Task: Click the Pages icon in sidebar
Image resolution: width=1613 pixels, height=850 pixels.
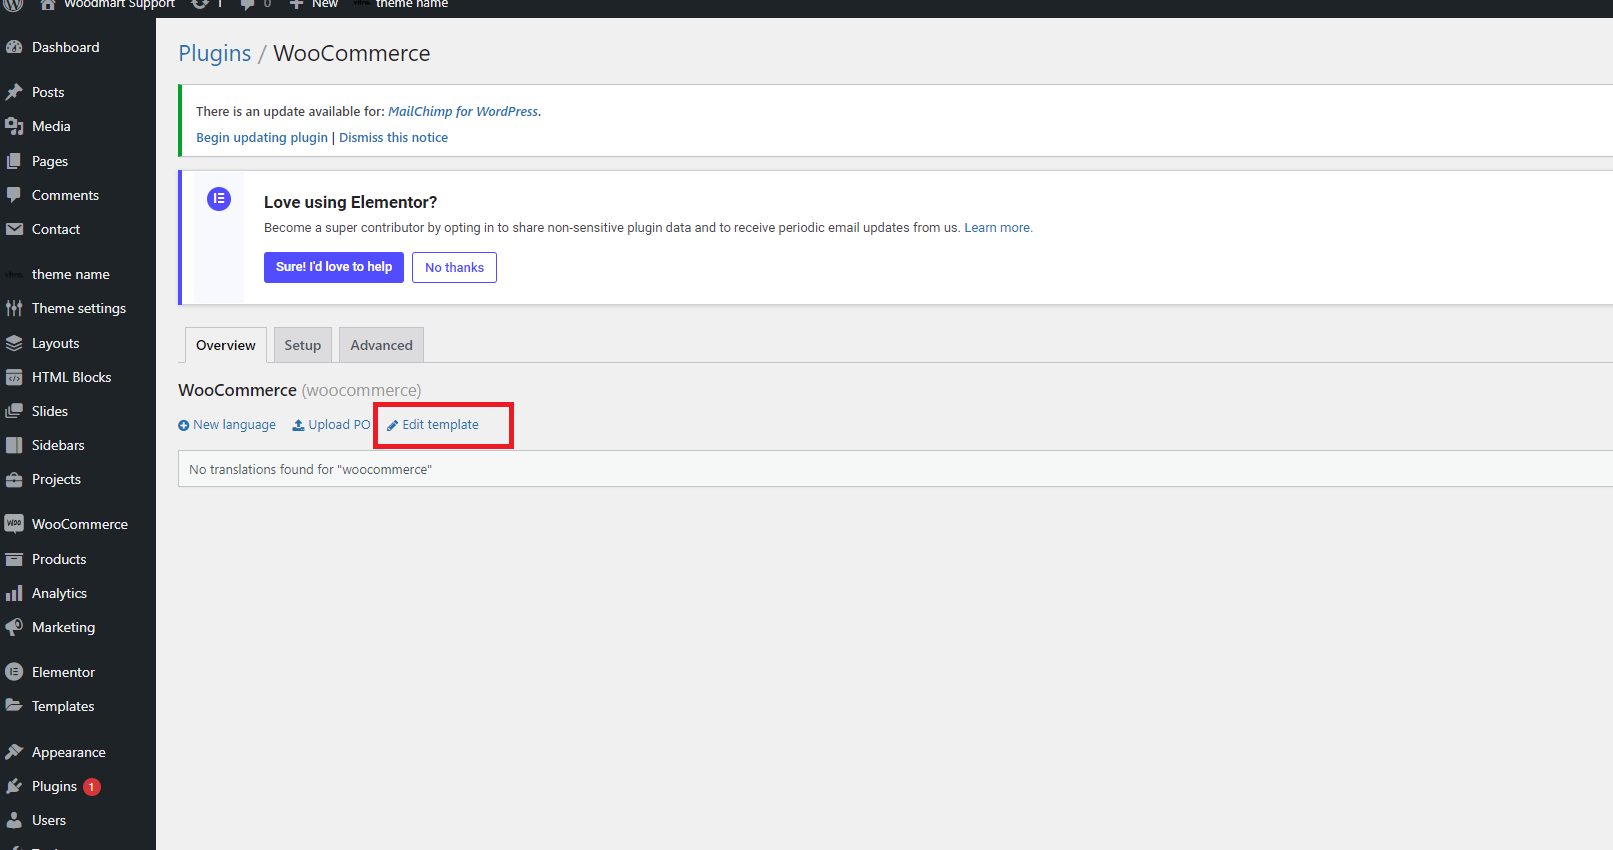Action: click(14, 161)
